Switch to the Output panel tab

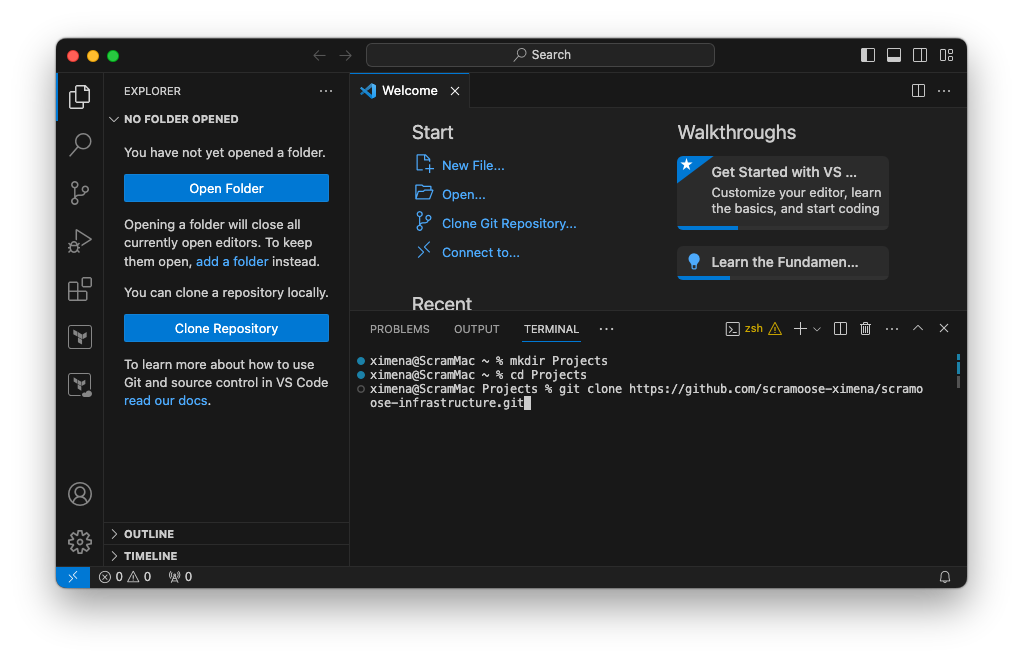[x=476, y=329]
